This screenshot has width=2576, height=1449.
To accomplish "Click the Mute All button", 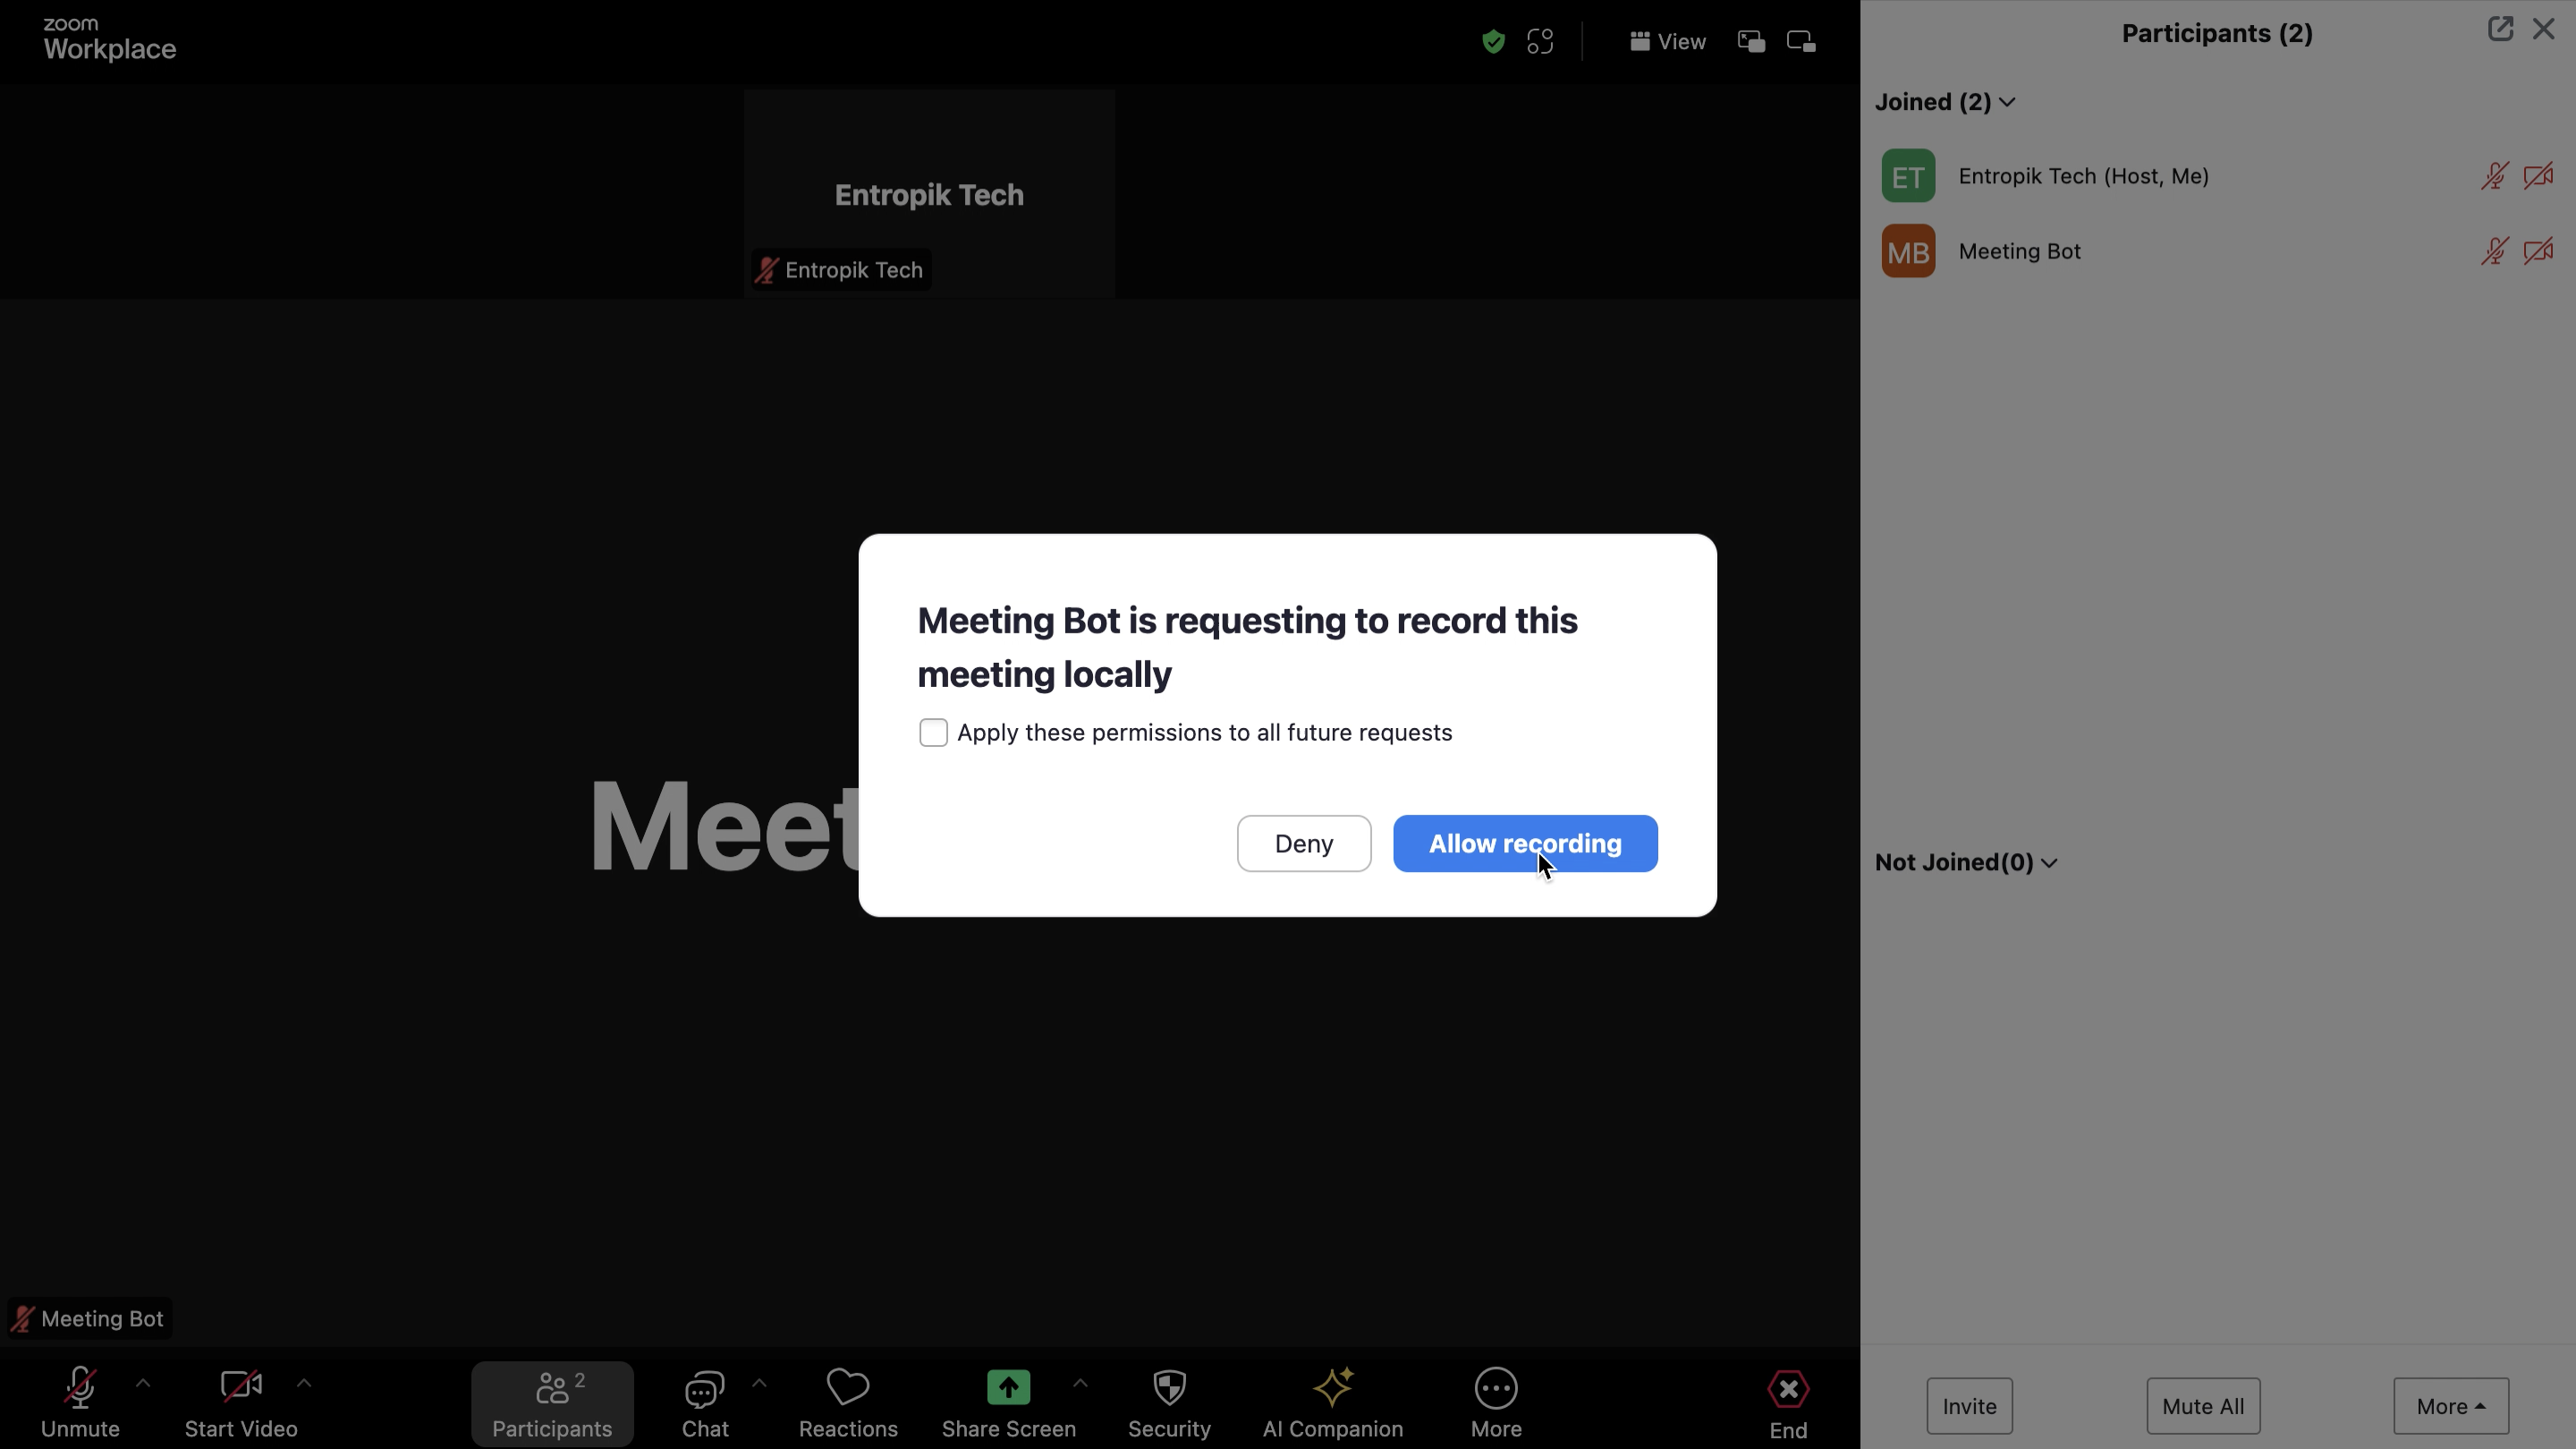I will click(2203, 1406).
